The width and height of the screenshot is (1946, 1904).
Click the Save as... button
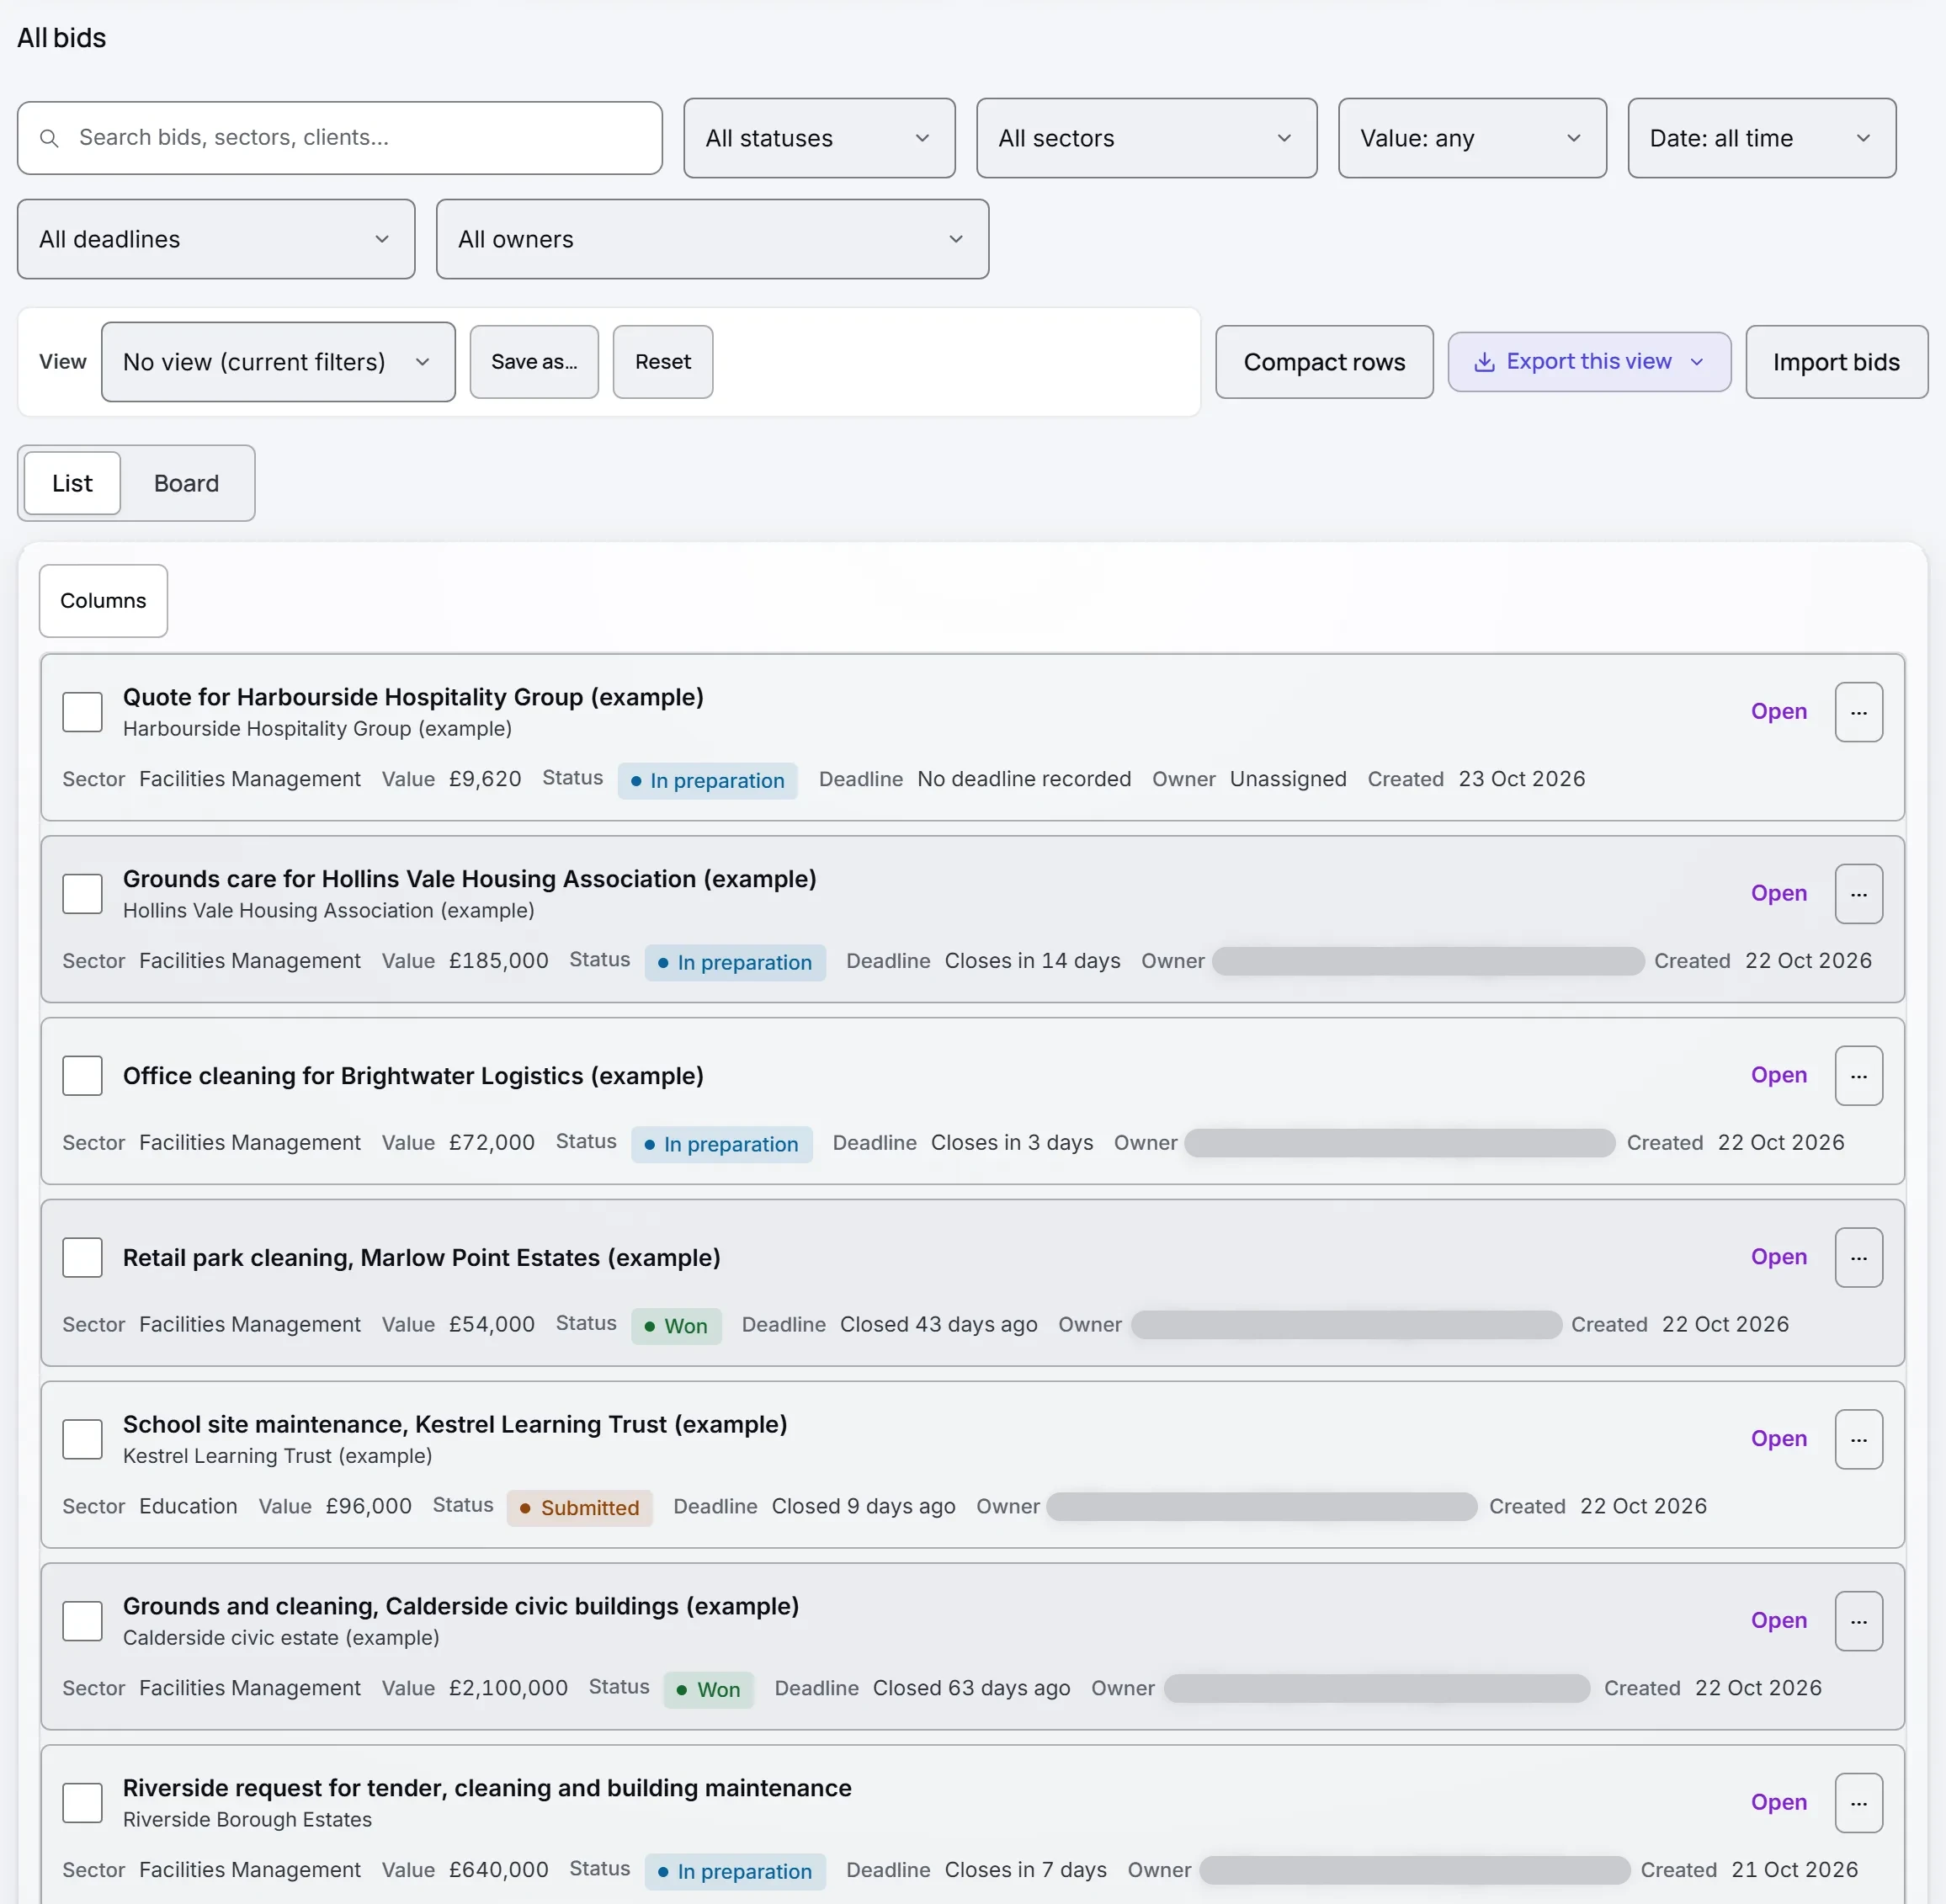coord(534,362)
